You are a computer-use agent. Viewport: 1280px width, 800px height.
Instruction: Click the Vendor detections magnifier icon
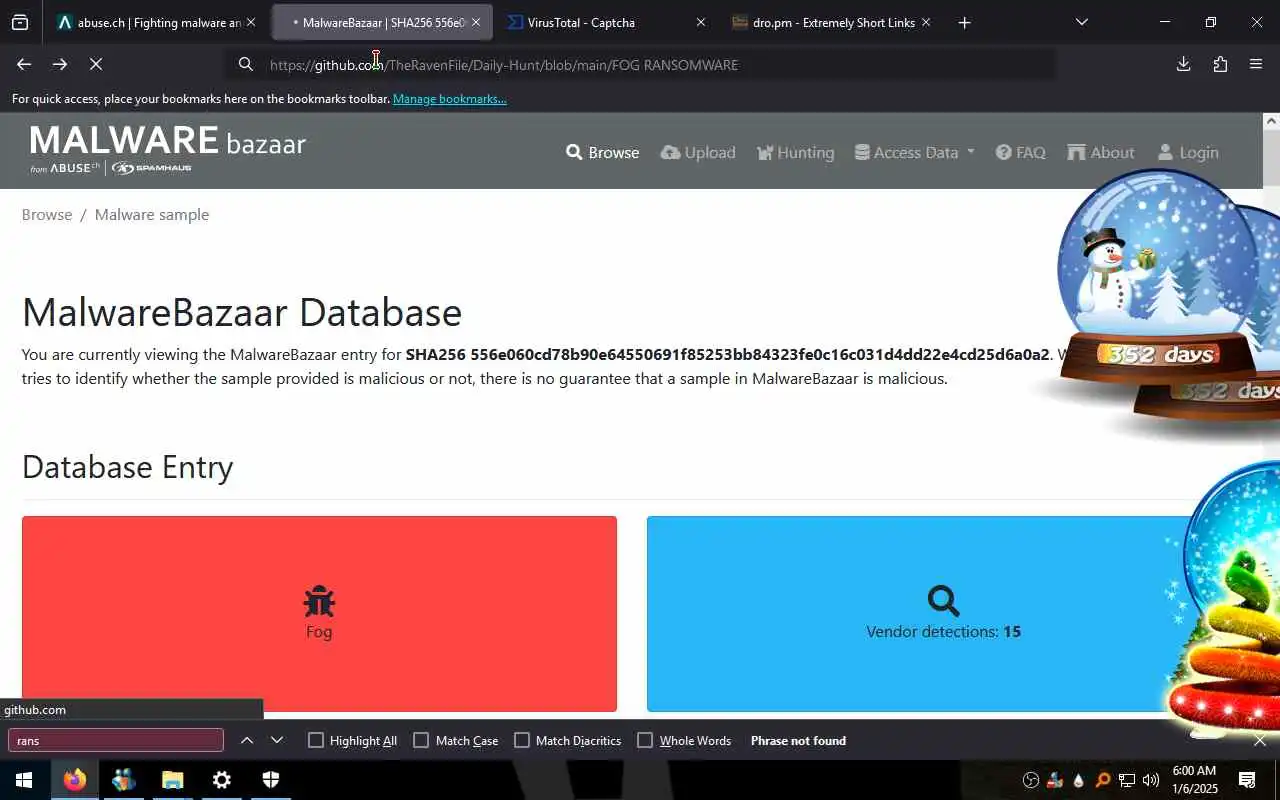[943, 601]
